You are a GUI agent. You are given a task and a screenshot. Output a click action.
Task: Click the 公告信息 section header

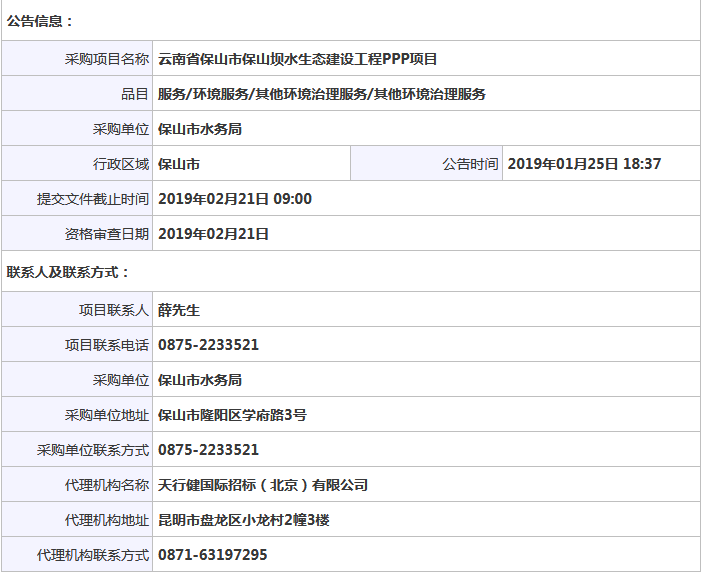(x=39, y=21)
